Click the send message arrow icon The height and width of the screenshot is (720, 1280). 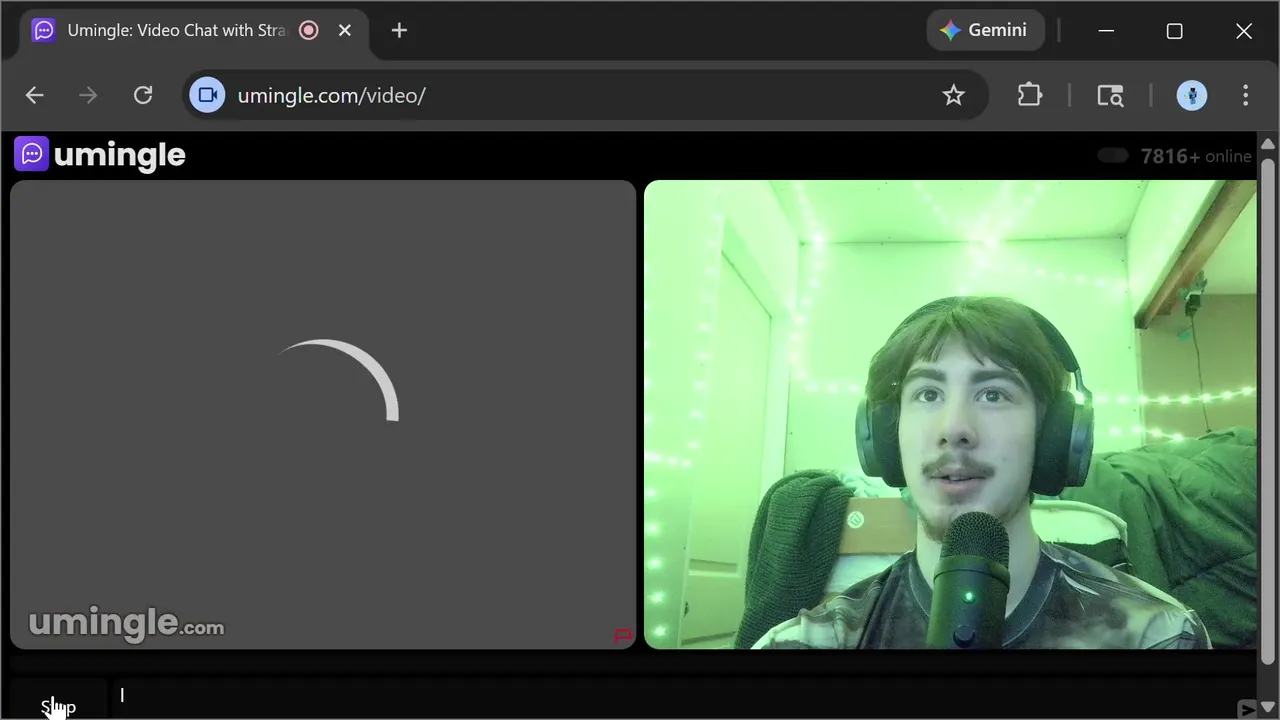1246,708
